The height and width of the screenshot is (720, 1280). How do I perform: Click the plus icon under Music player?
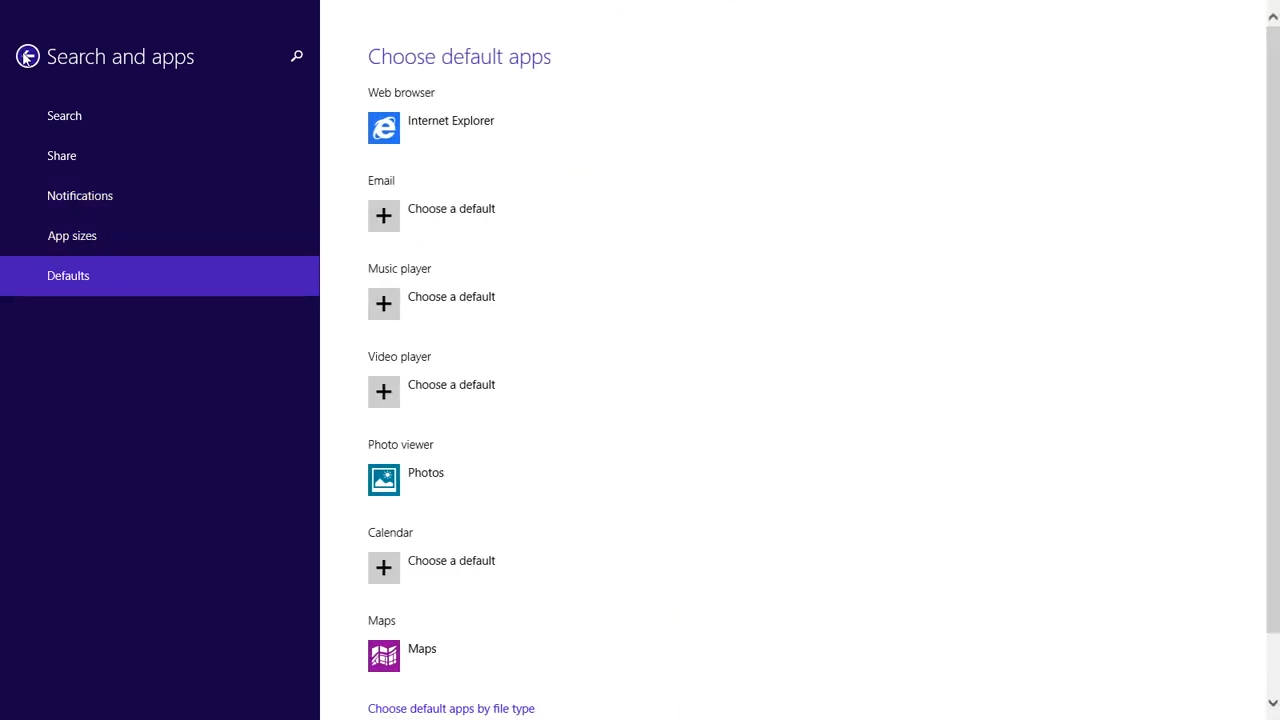click(384, 304)
